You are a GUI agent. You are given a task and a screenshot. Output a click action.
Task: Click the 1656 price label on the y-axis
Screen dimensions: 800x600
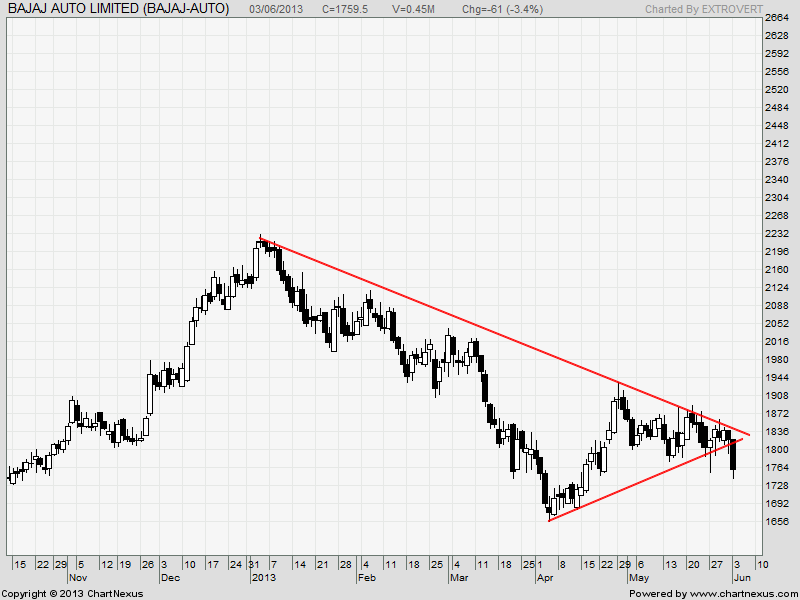click(777, 522)
